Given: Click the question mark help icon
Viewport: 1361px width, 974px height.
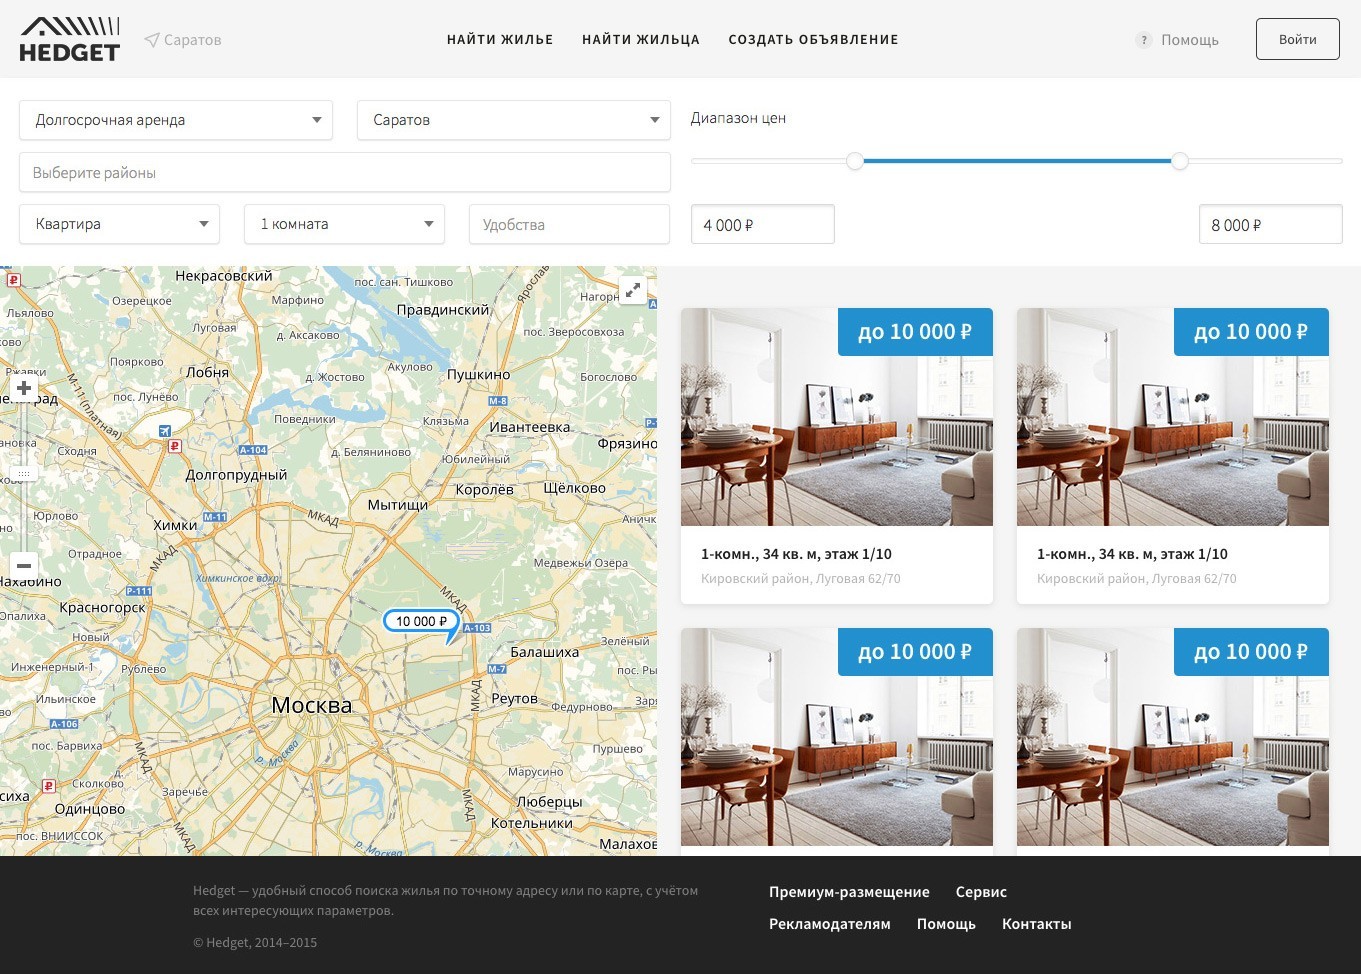Looking at the screenshot, I should pyautogui.click(x=1143, y=40).
